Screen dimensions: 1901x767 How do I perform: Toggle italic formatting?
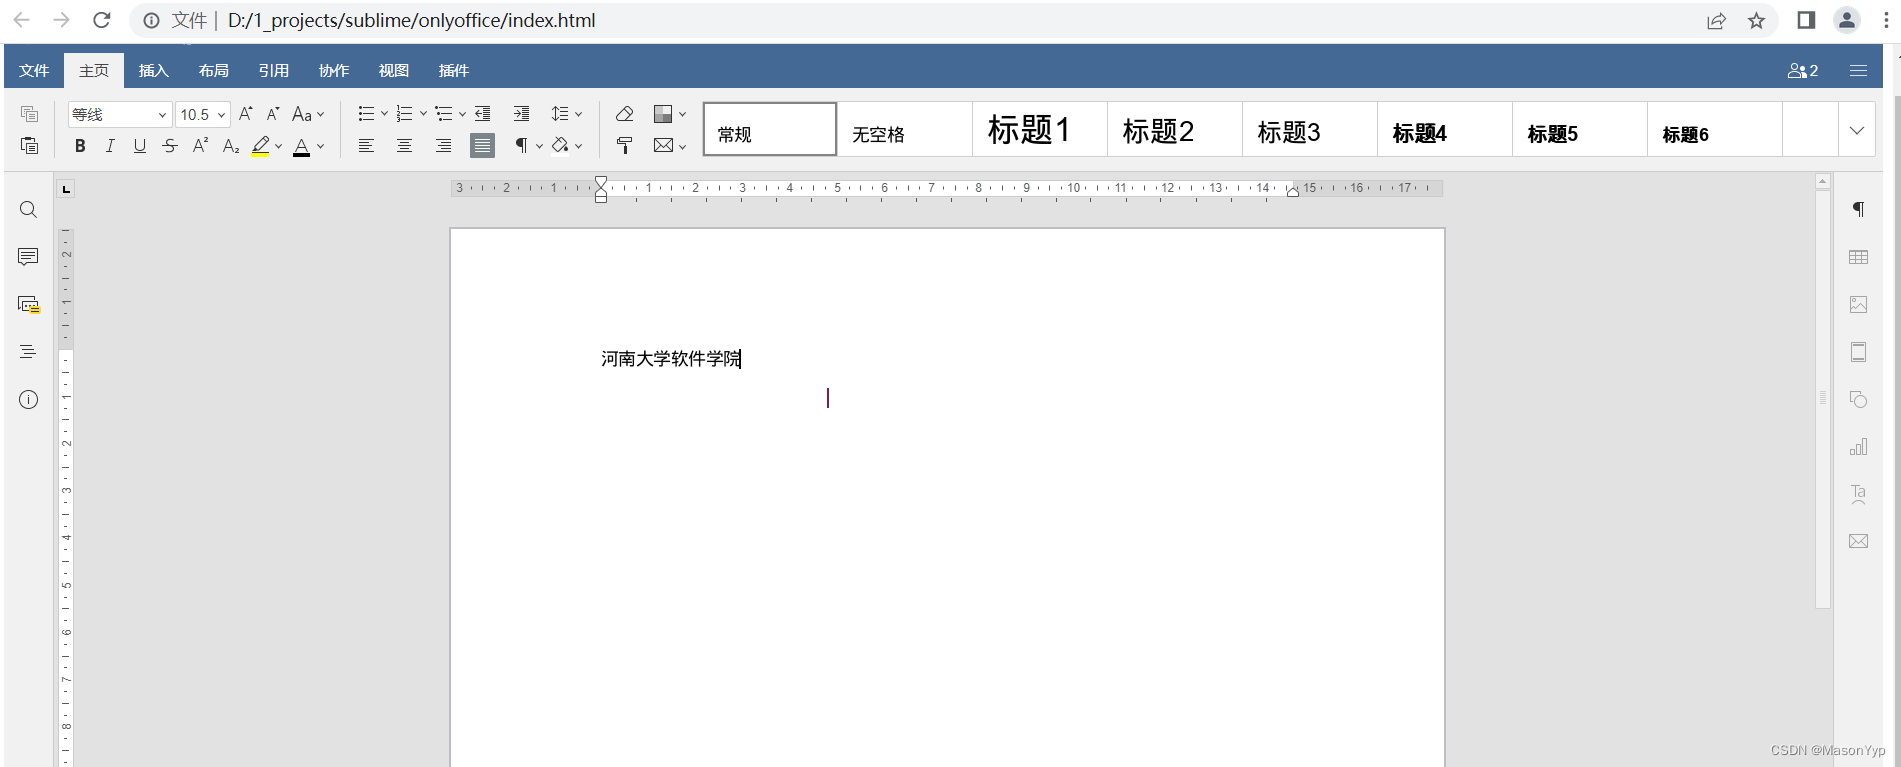tap(110, 146)
